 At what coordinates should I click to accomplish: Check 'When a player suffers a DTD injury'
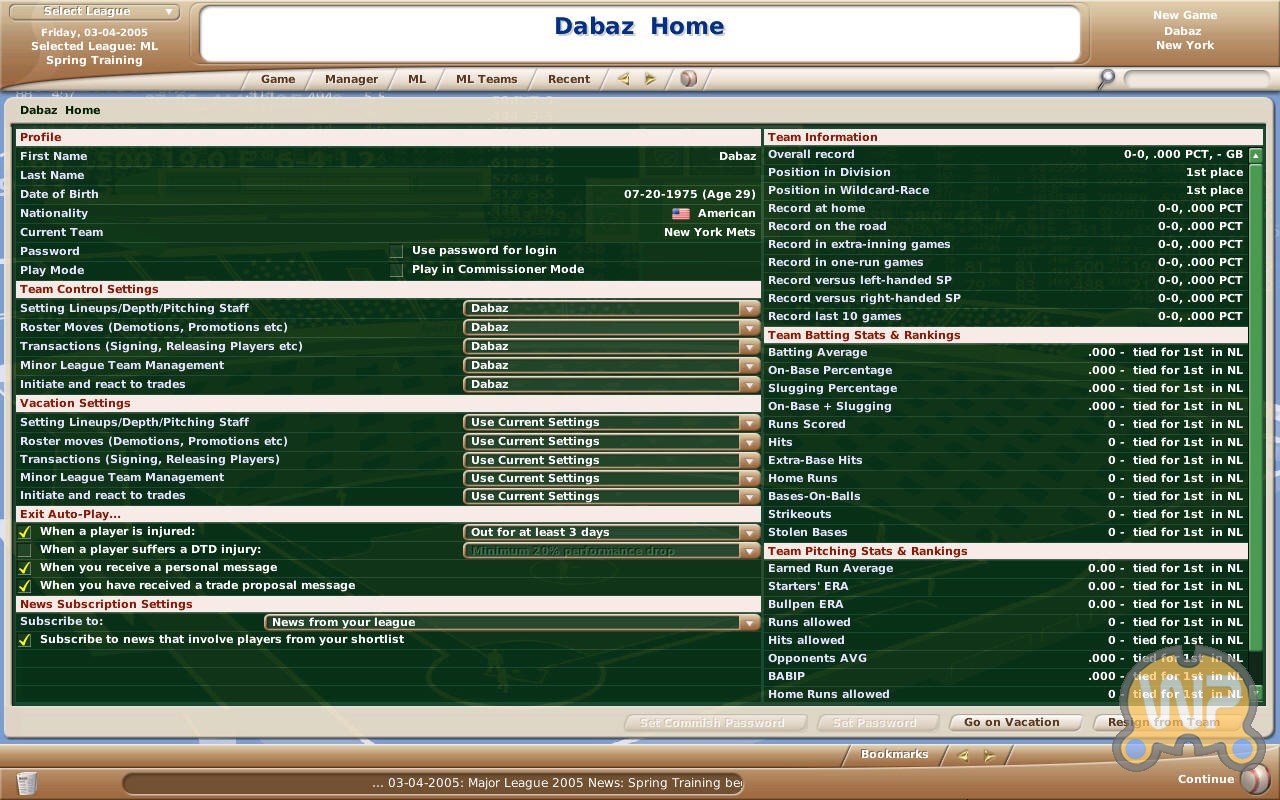point(25,550)
